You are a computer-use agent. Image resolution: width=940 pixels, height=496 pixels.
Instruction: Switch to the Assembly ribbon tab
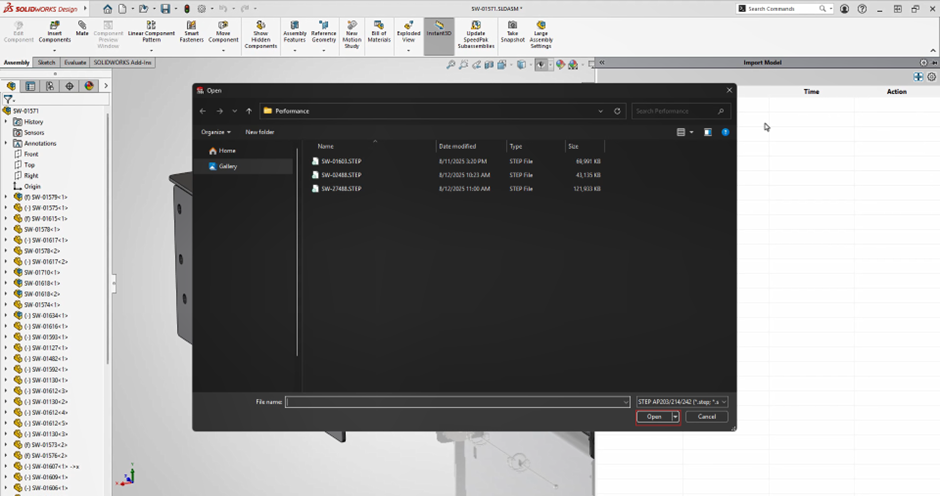point(17,62)
